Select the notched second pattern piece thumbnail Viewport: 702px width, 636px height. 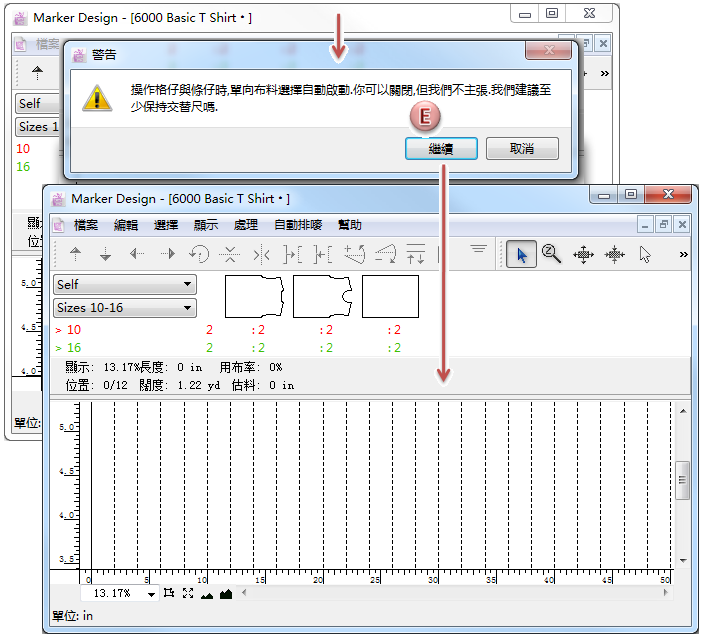[x=323, y=297]
